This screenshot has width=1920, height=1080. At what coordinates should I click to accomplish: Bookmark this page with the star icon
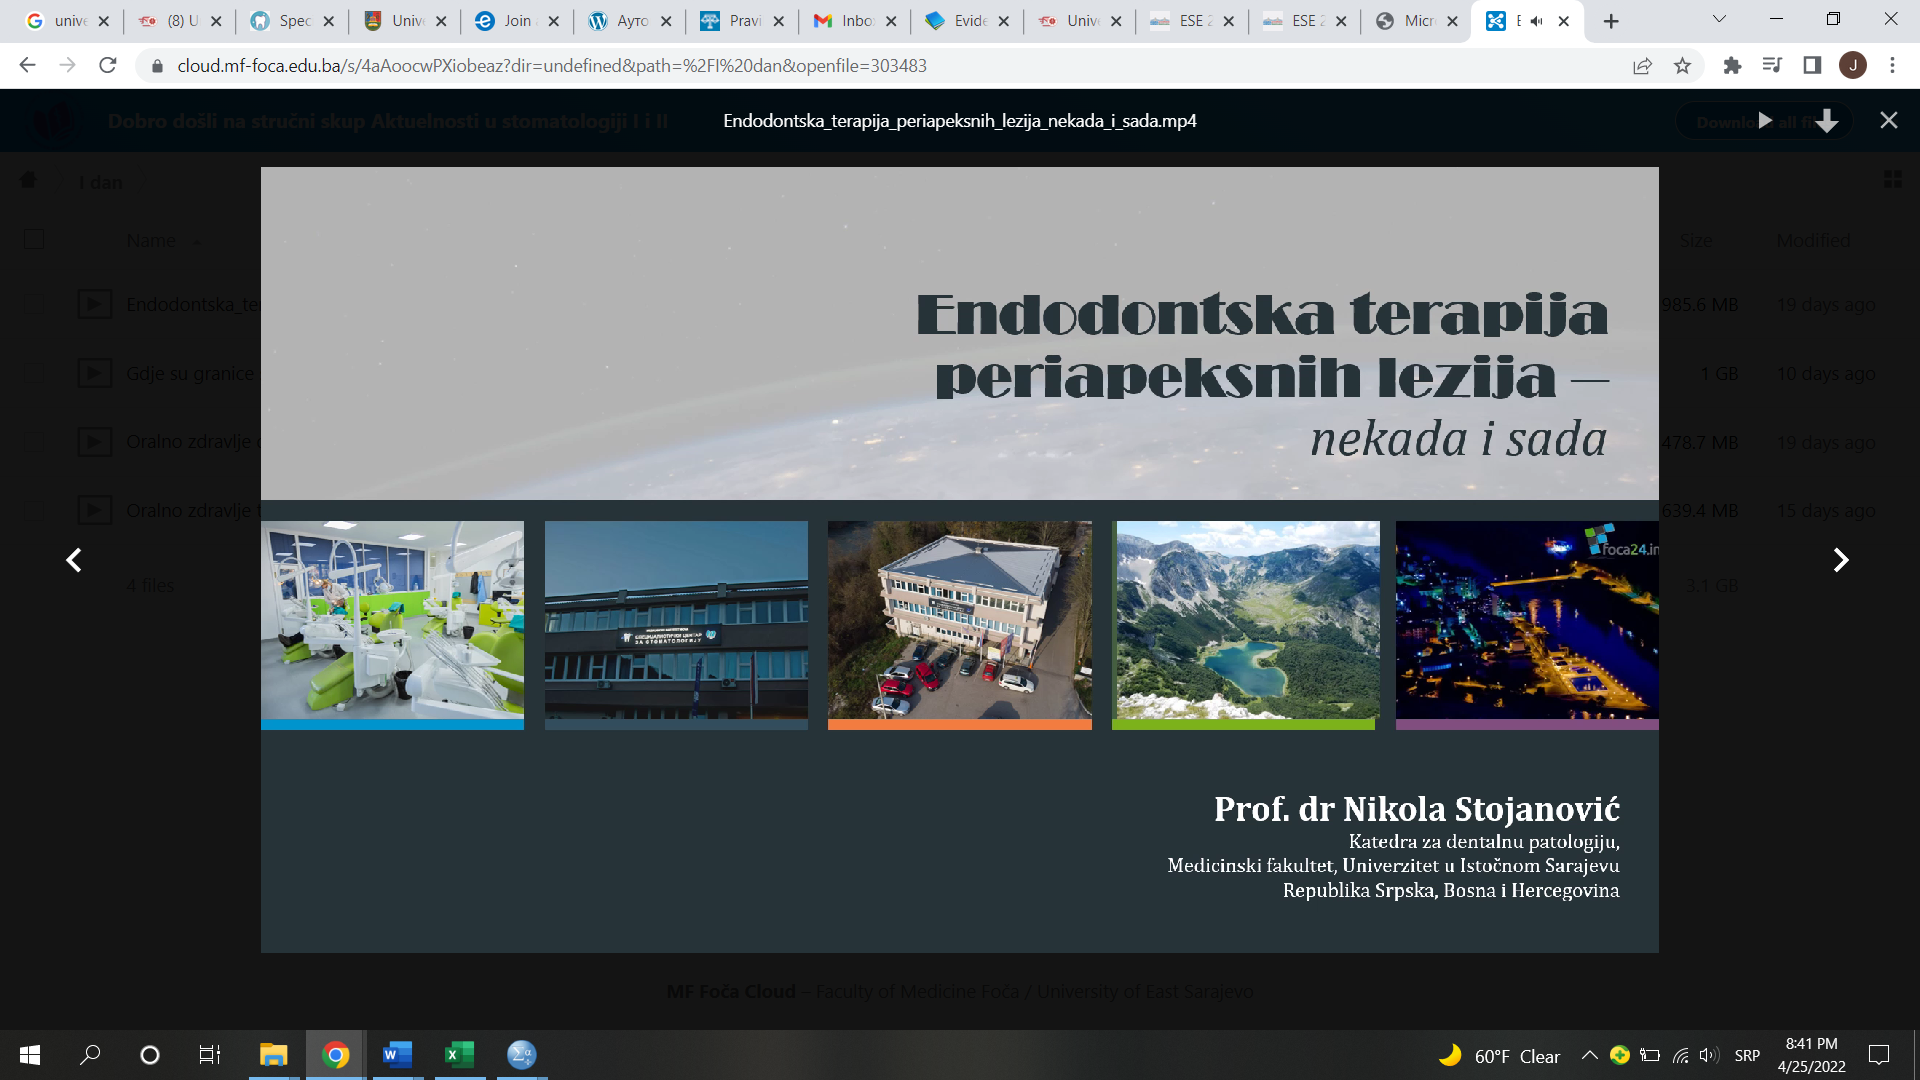coord(1682,65)
